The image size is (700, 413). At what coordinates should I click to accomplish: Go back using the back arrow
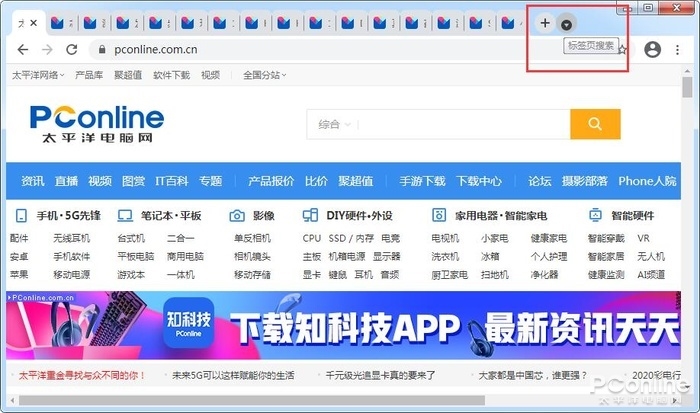[x=22, y=49]
